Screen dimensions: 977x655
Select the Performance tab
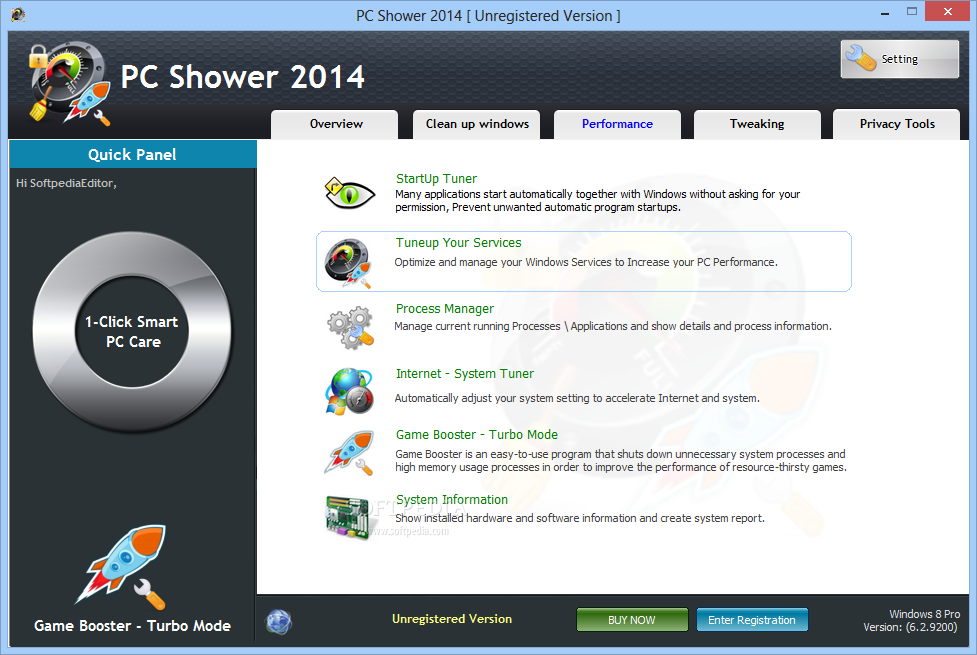[x=617, y=124]
